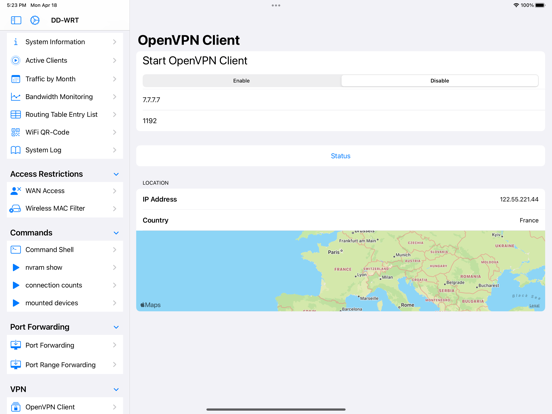Click the WAN Access person icon
552x414 pixels.
tap(15, 191)
